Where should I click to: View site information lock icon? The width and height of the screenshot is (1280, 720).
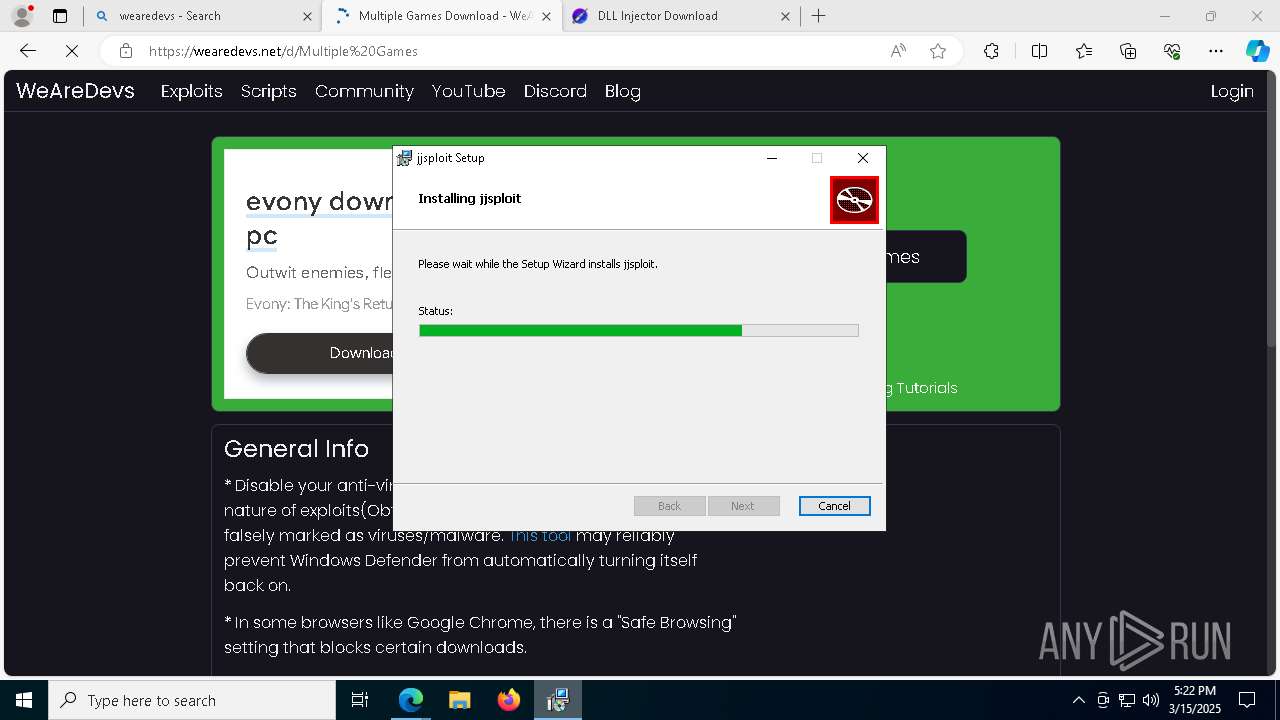coord(126,51)
